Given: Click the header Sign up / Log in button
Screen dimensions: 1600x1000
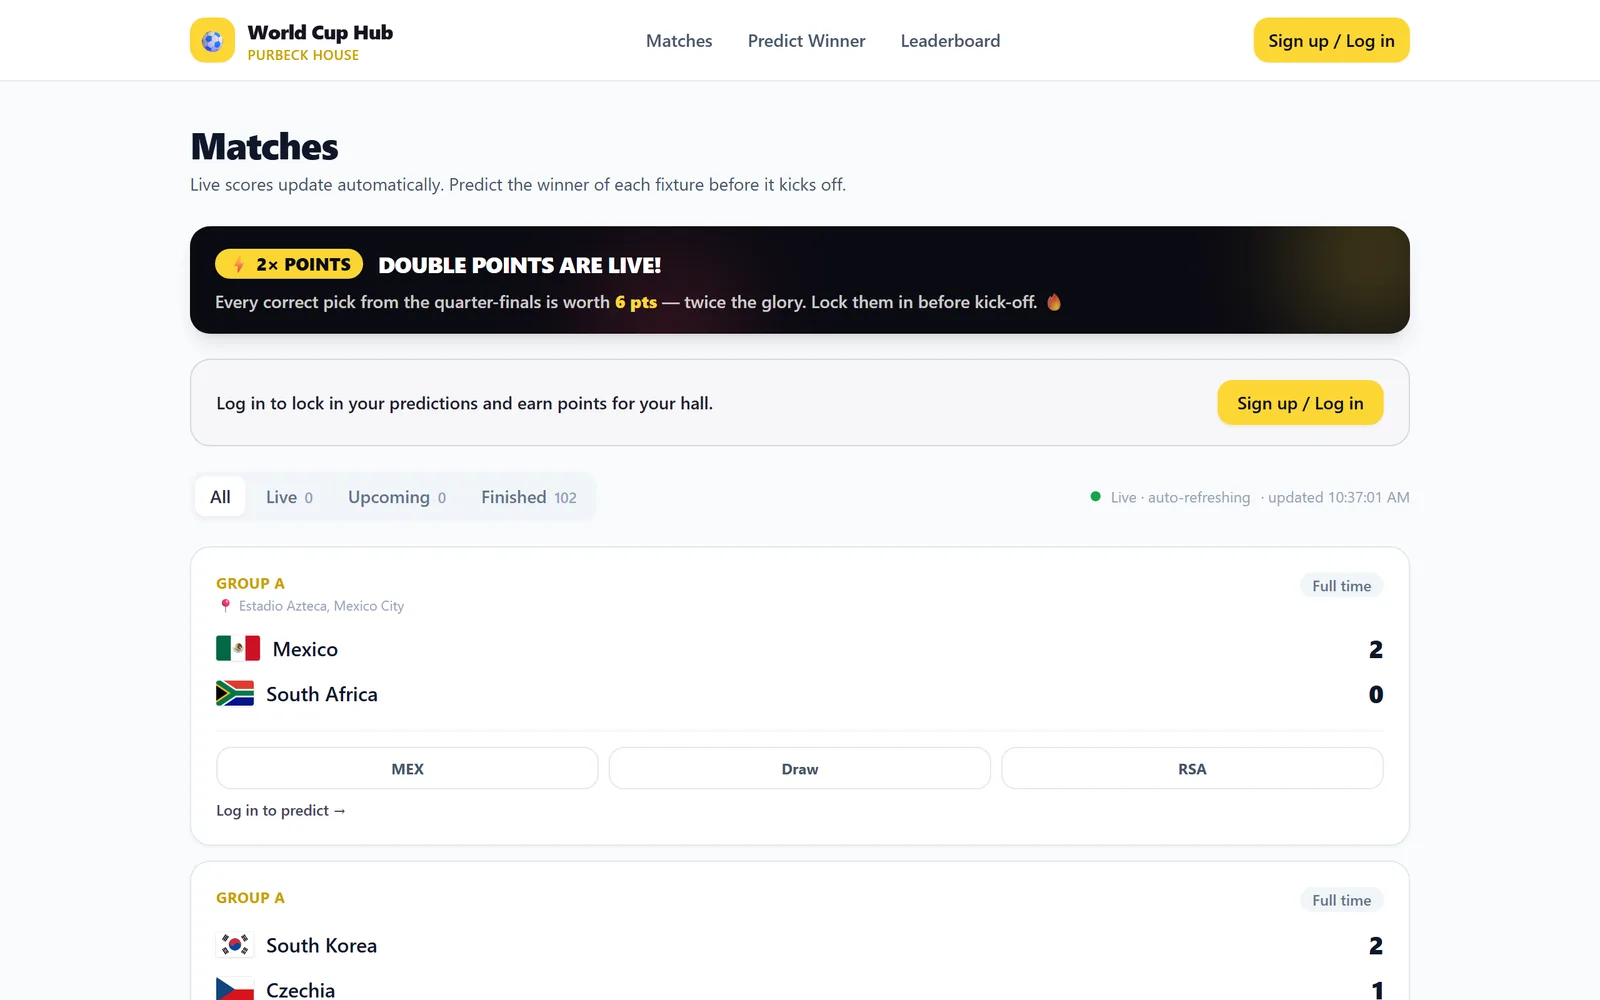Looking at the screenshot, I should coord(1331,40).
